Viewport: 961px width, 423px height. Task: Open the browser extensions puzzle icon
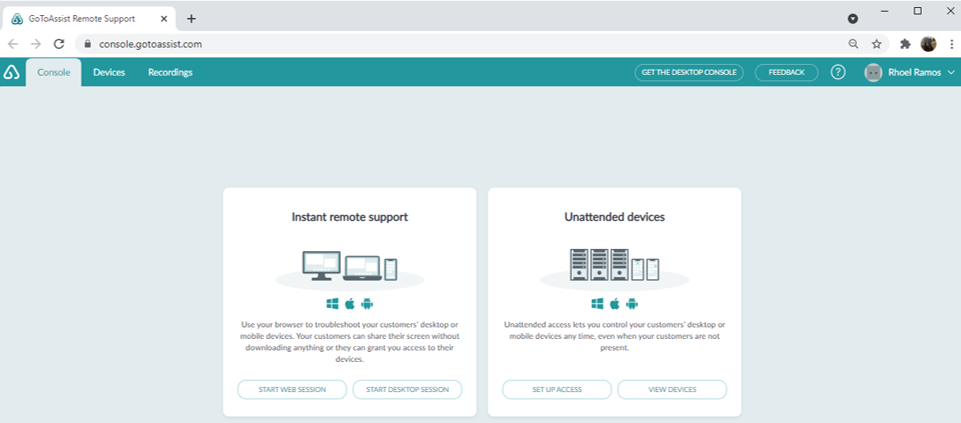coord(905,44)
